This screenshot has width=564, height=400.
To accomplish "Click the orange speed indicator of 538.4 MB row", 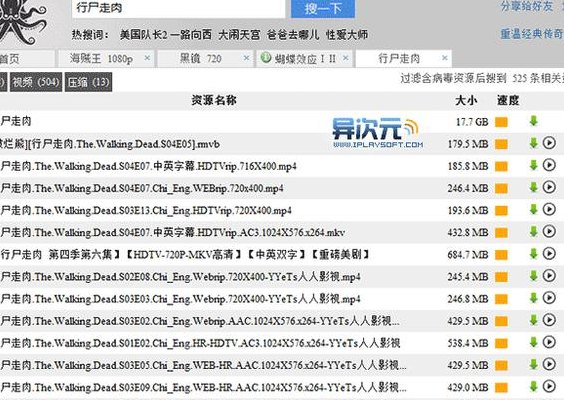I will click(501, 344).
